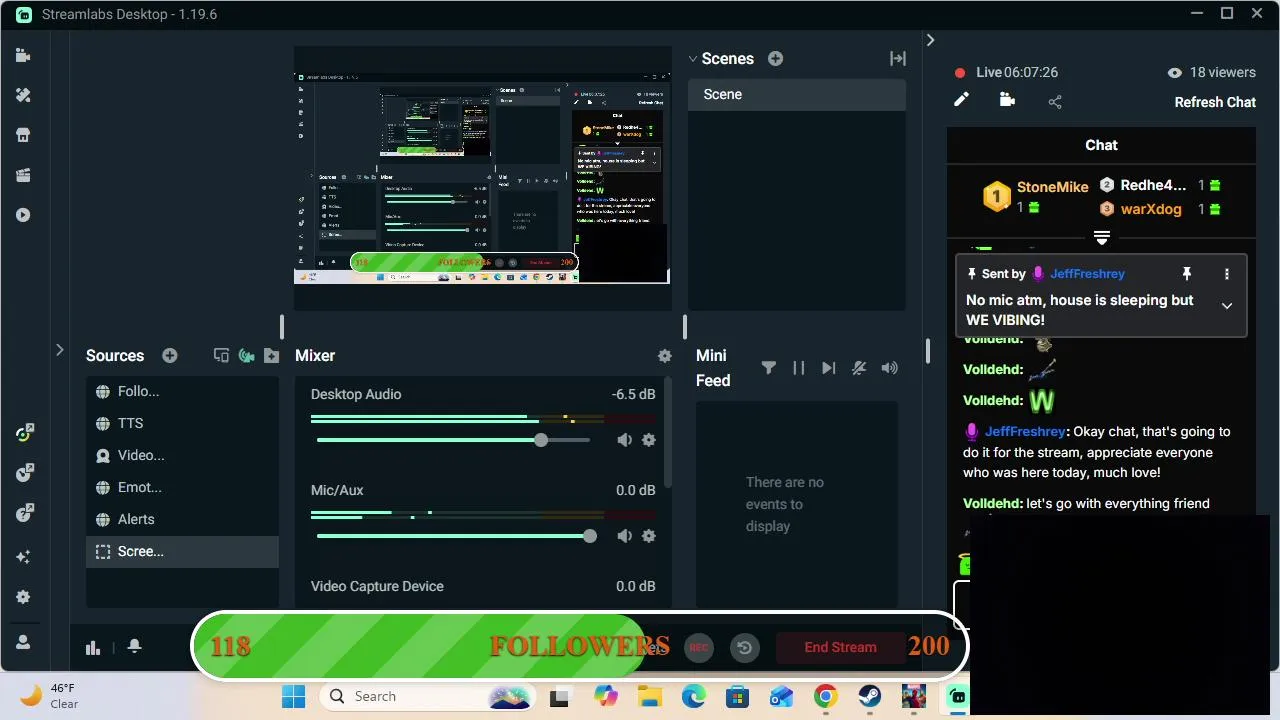Click the camera icon in the chat header
Screen dimensions: 1280x720
(x=1007, y=100)
